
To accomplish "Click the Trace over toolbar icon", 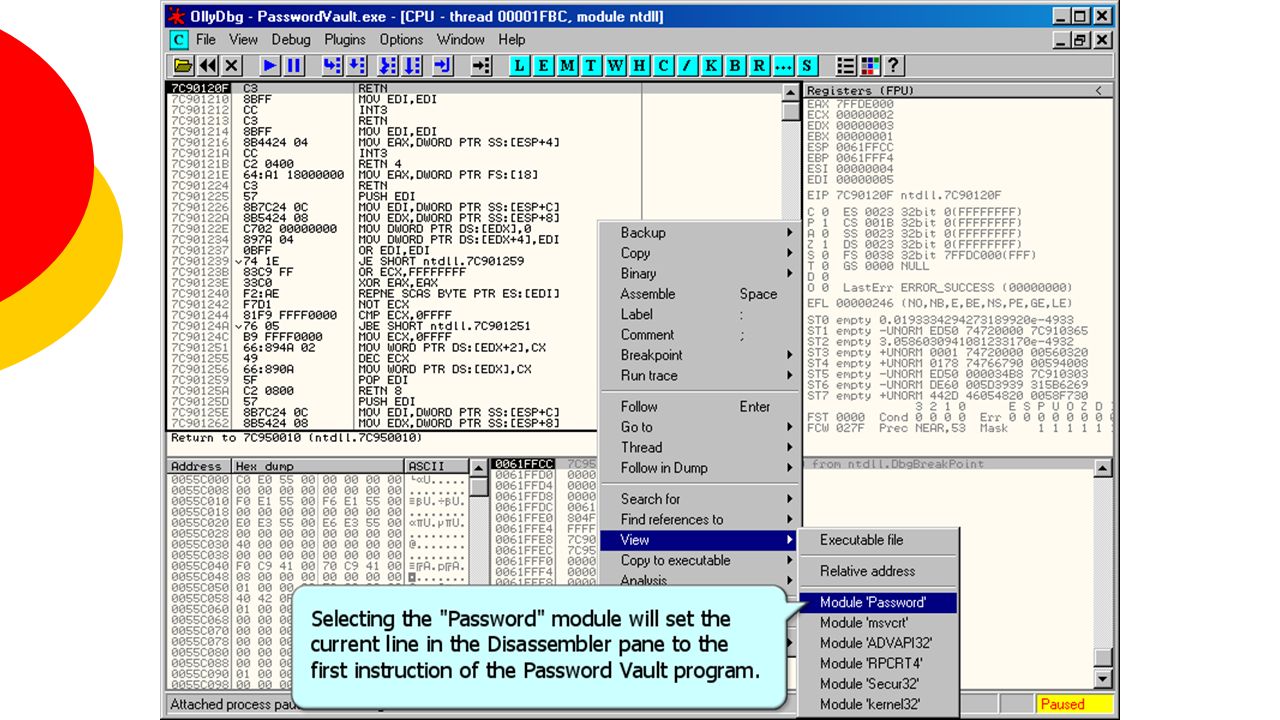I will tap(413, 66).
